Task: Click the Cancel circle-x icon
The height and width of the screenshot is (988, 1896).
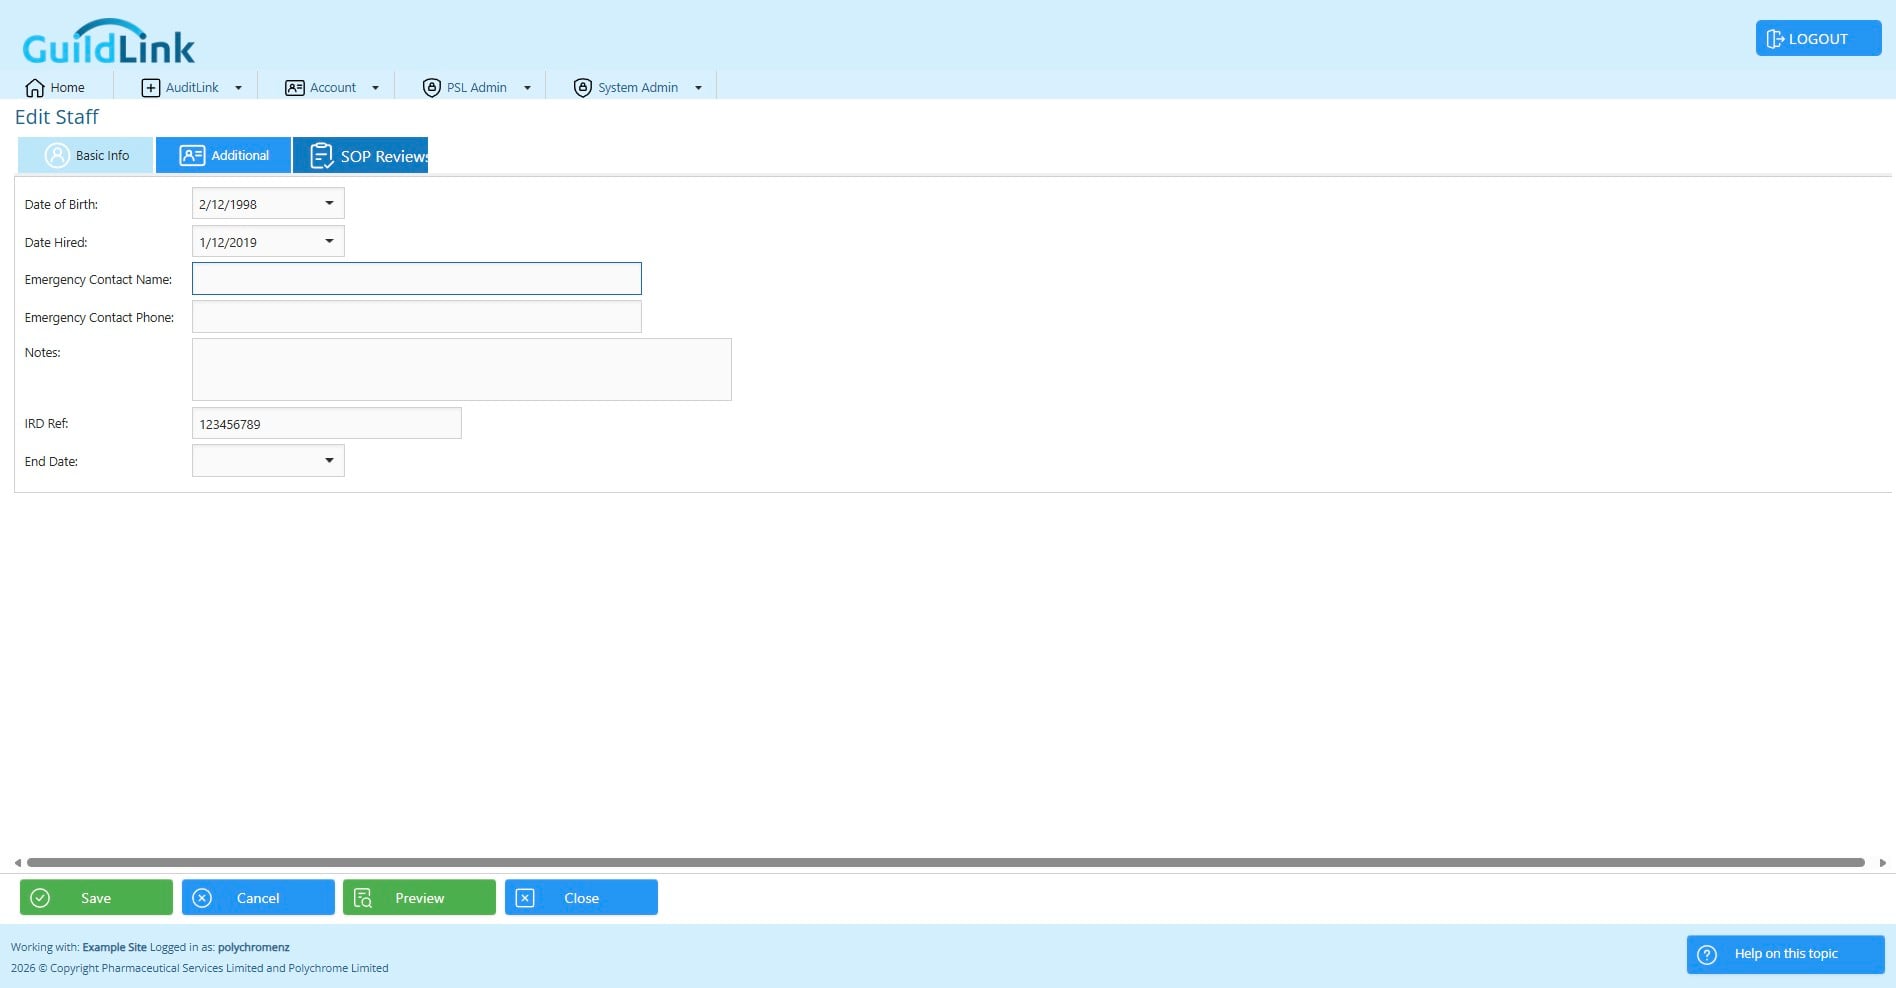Action: tap(202, 898)
